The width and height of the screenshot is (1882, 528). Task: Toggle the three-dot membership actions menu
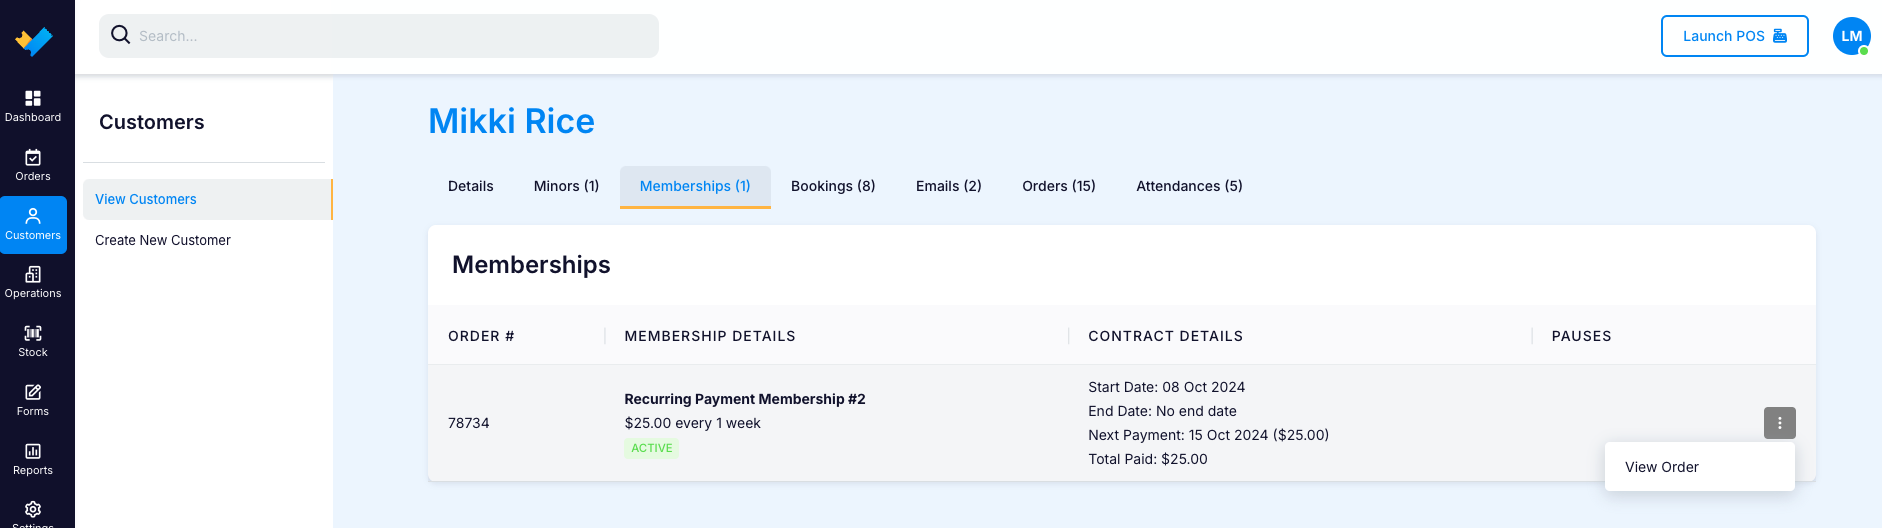tap(1780, 423)
